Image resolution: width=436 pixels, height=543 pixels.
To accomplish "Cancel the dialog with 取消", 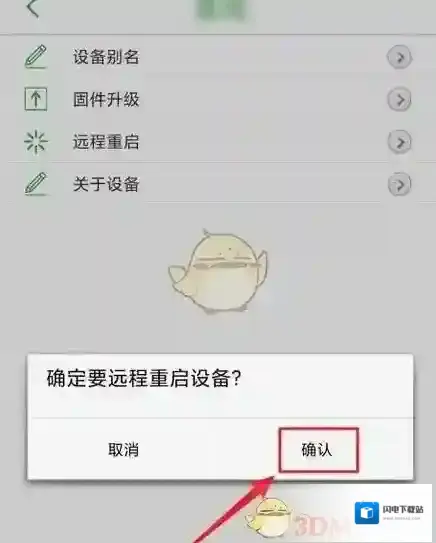I will point(124,450).
